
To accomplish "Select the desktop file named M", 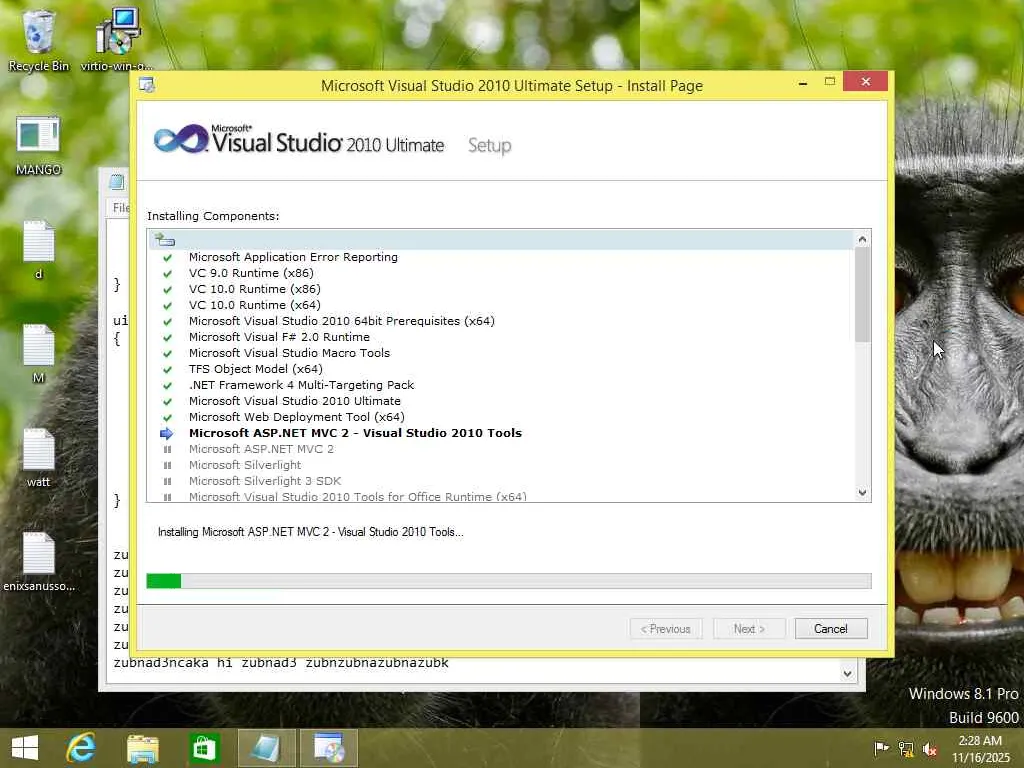I will (38, 353).
